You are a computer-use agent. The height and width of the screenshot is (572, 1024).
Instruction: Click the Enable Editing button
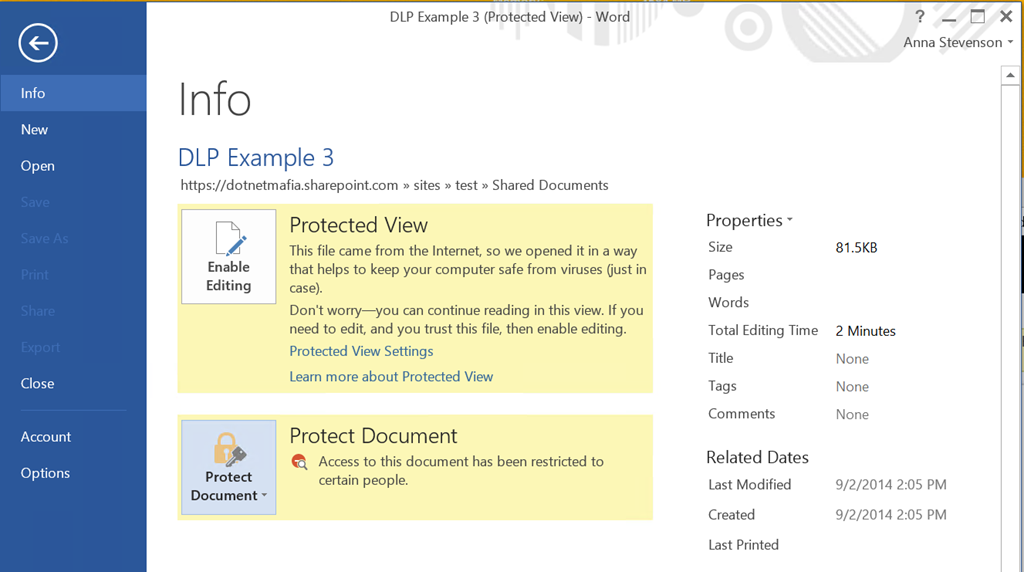click(229, 257)
